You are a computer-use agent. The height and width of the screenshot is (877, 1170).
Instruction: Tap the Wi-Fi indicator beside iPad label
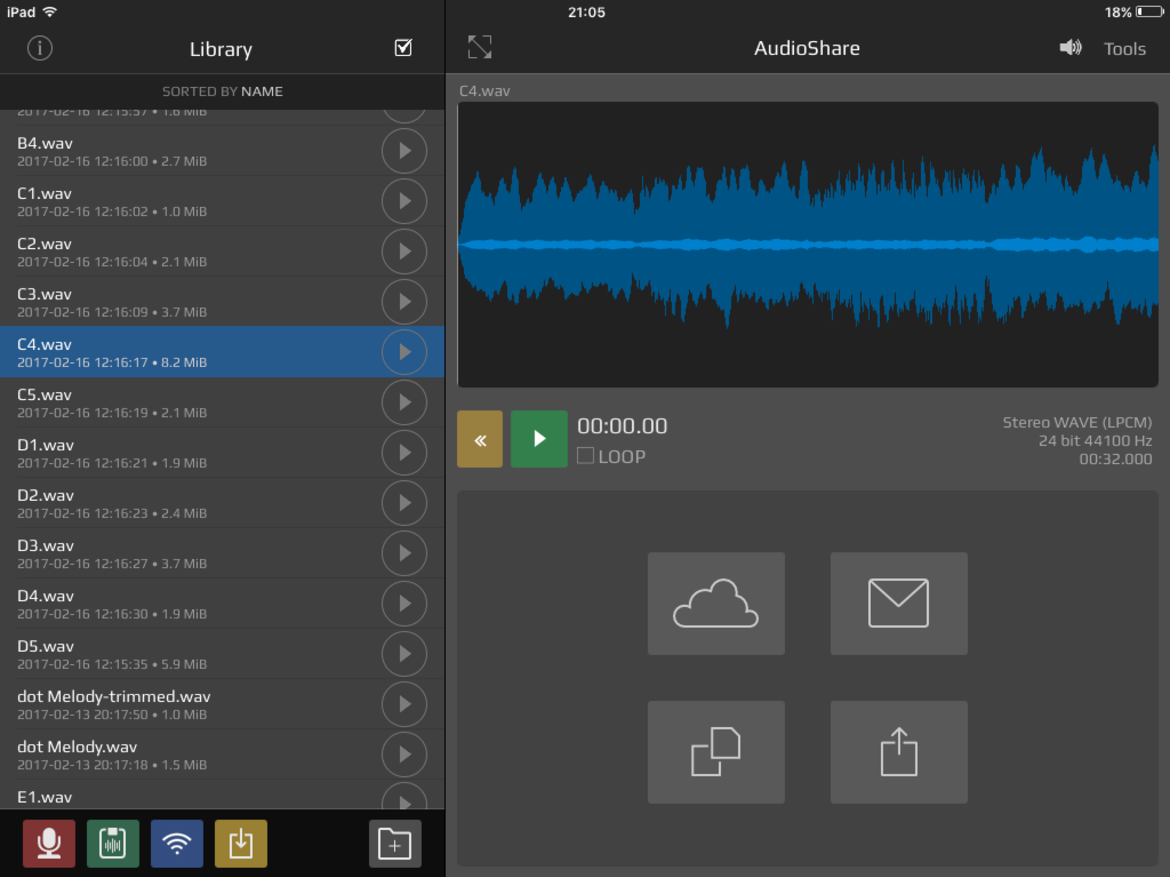pyautogui.click(x=50, y=12)
